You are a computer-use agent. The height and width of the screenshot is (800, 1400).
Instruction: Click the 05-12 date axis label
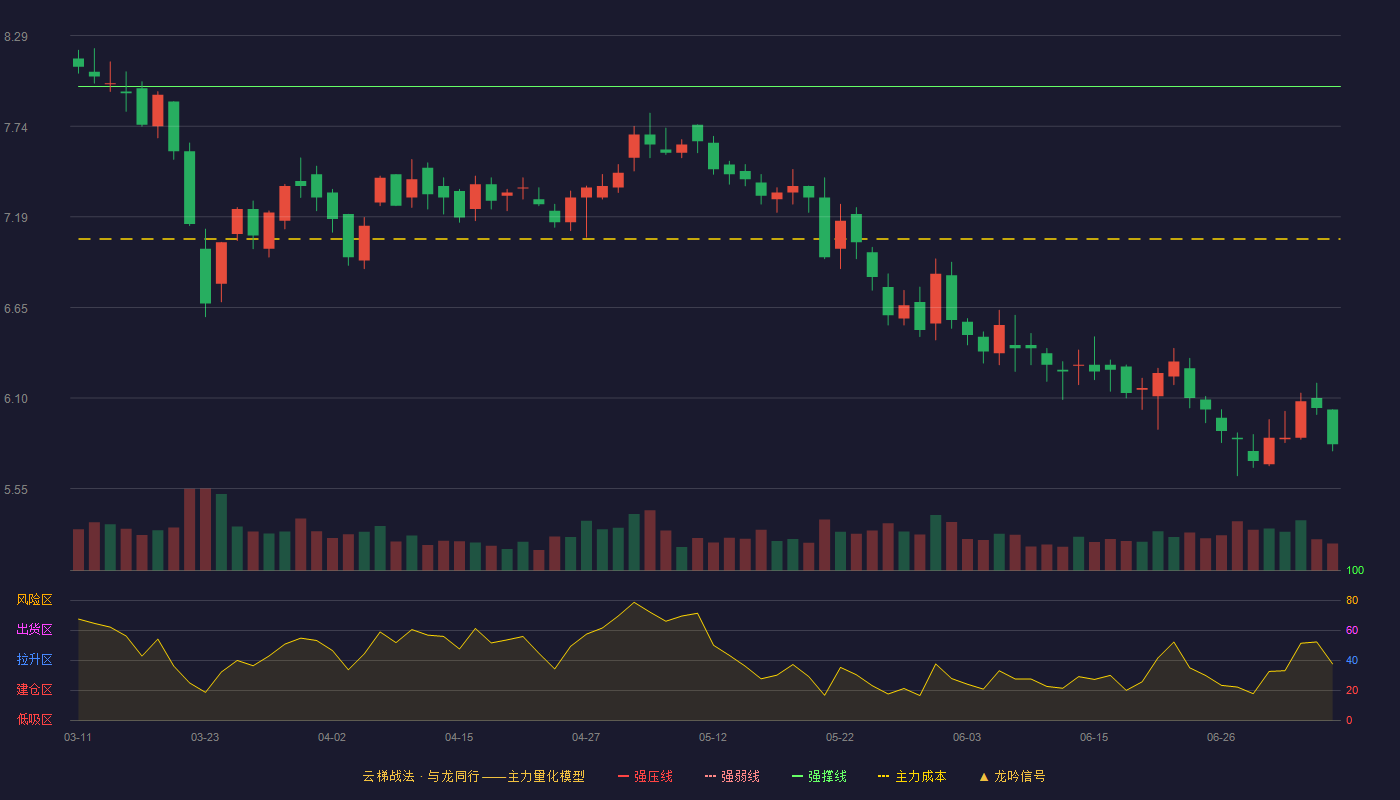(713, 737)
